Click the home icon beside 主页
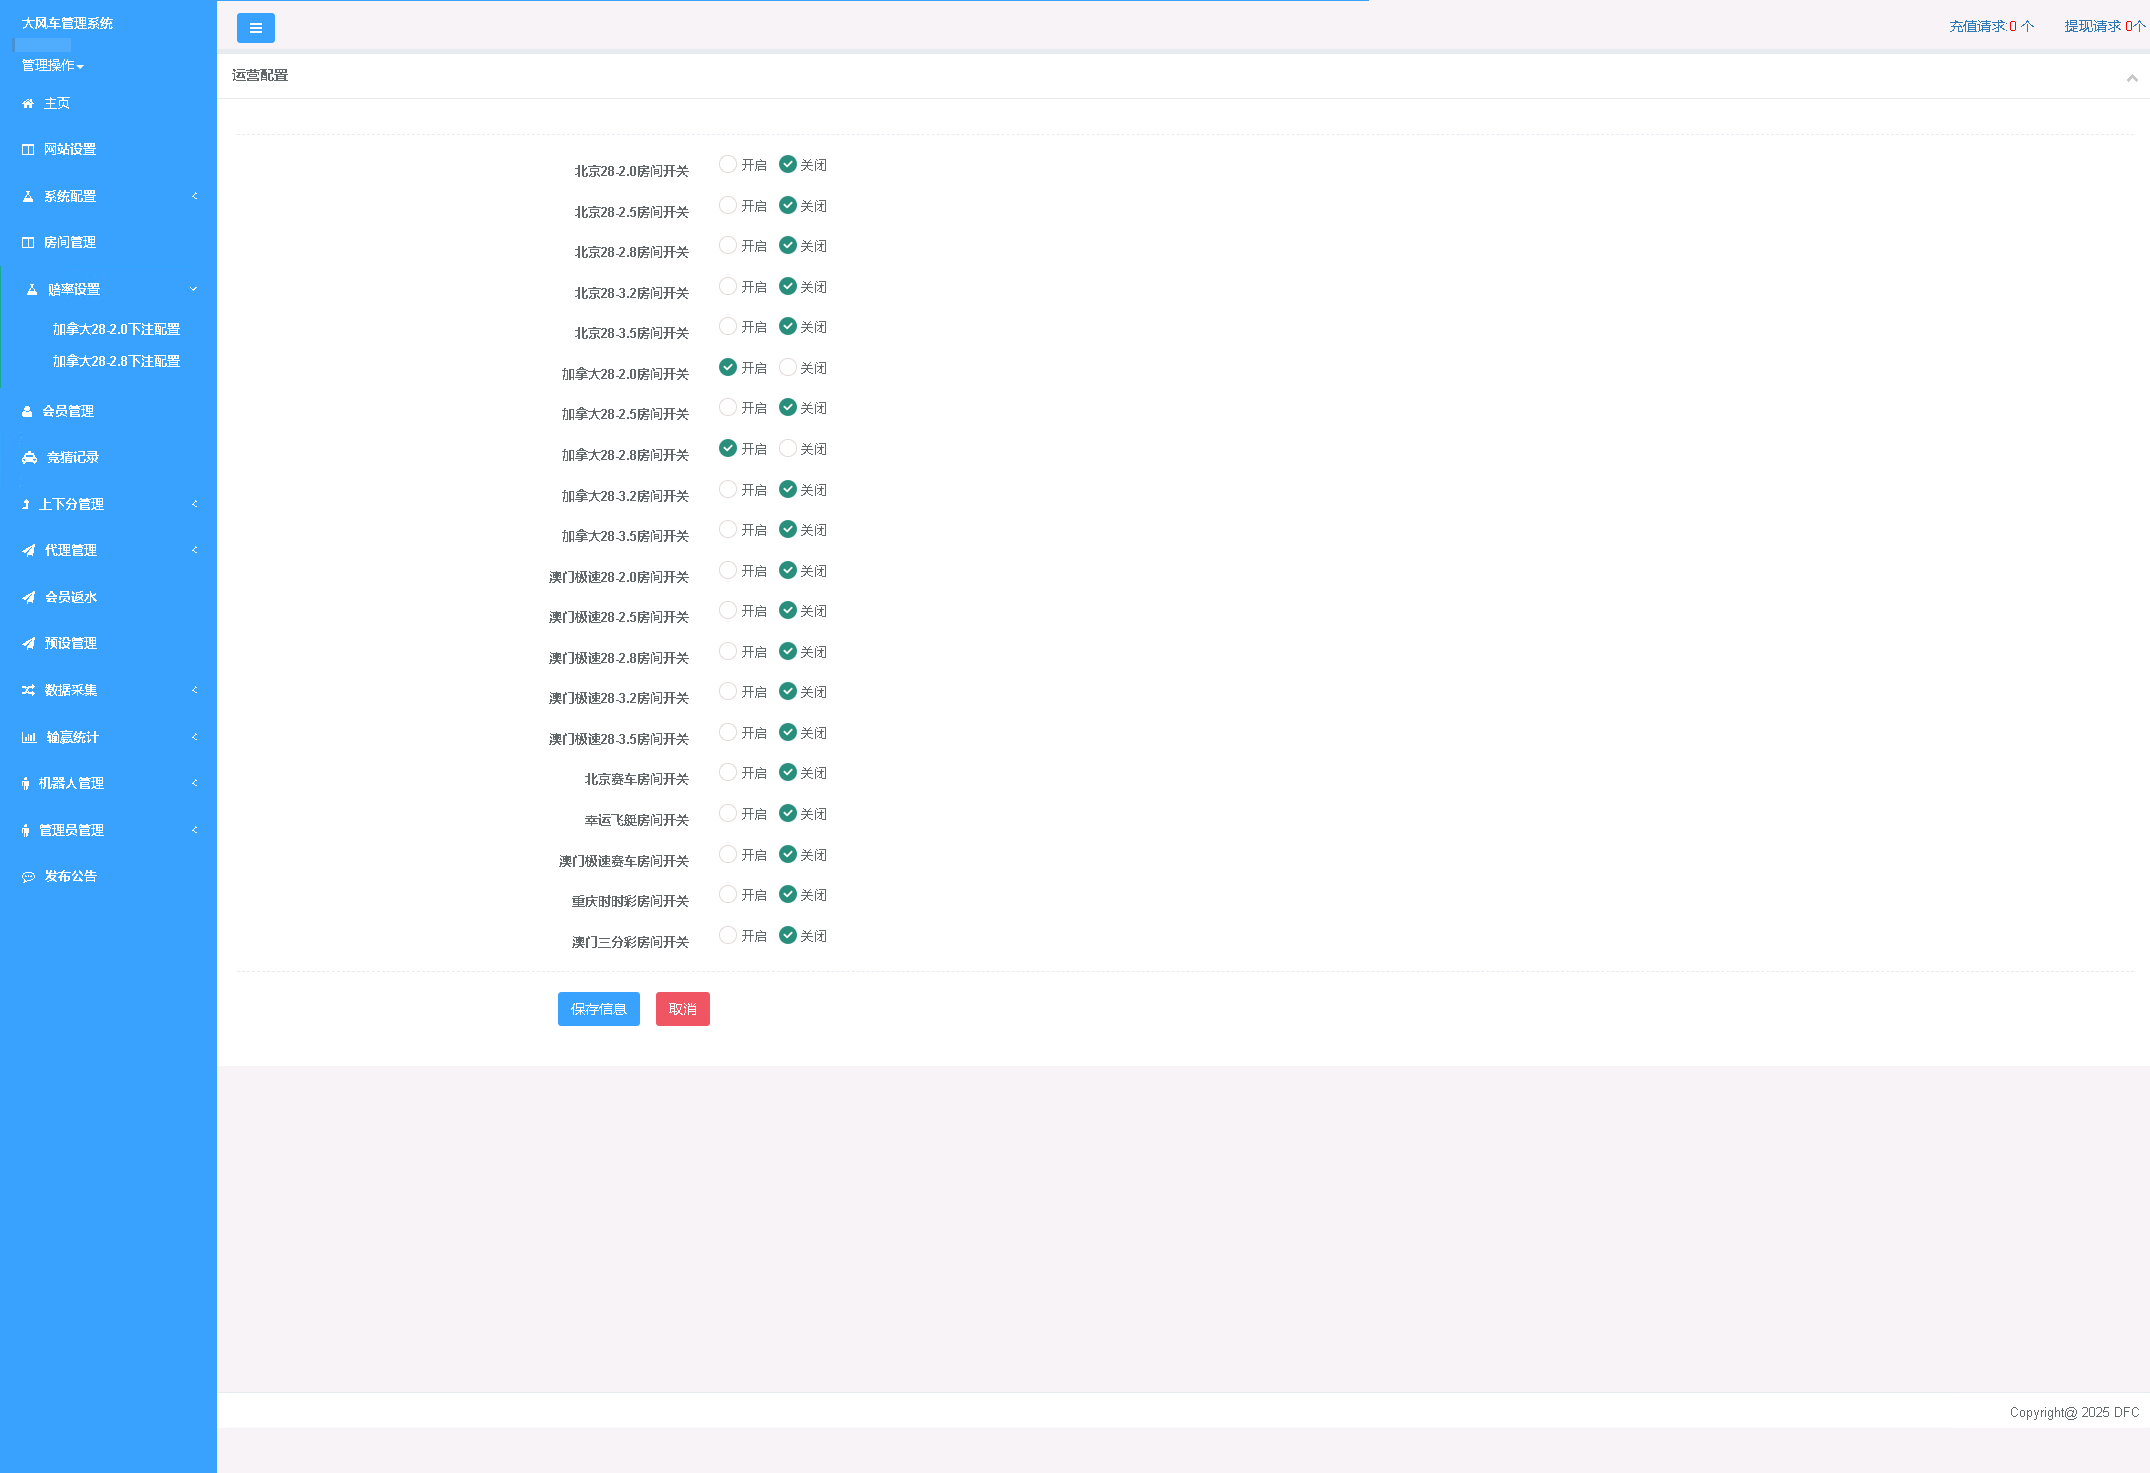Screen dimensions: 2150x1473 [x=28, y=104]
